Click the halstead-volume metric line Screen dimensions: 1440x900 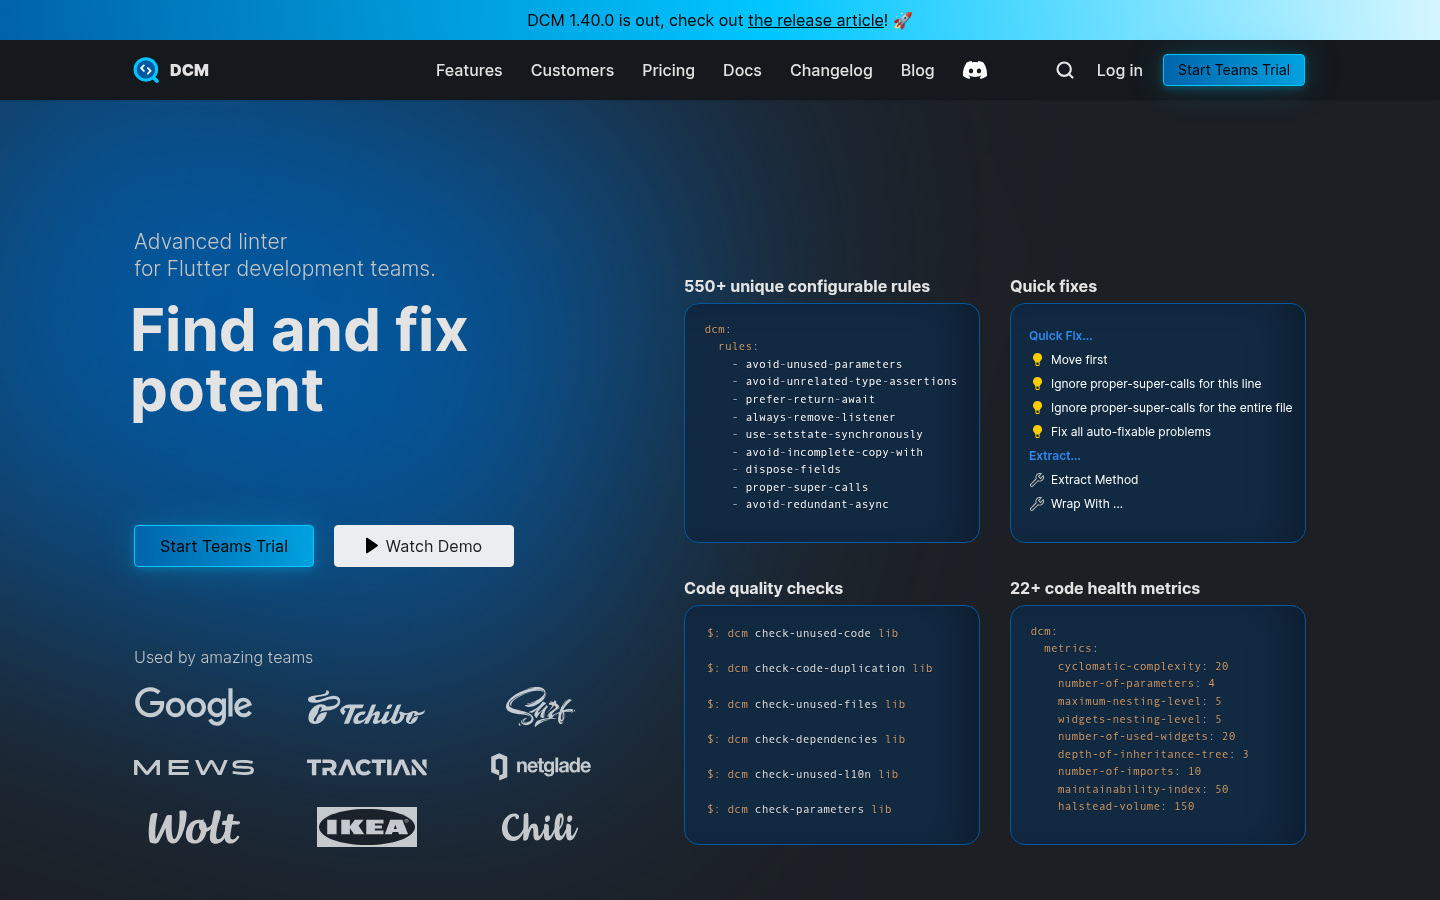tap(1126, 806)
